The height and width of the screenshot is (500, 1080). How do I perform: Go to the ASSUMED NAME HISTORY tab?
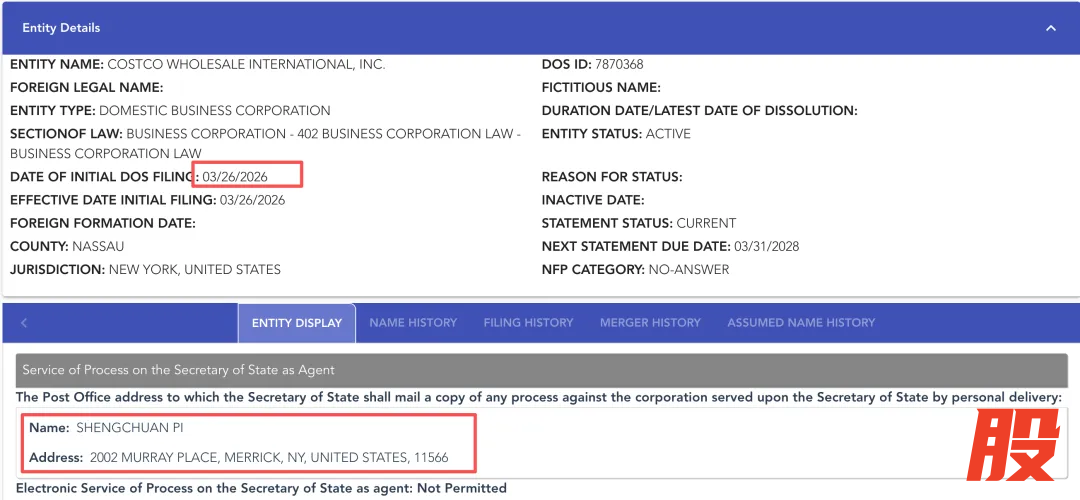[x=801, y=323]
